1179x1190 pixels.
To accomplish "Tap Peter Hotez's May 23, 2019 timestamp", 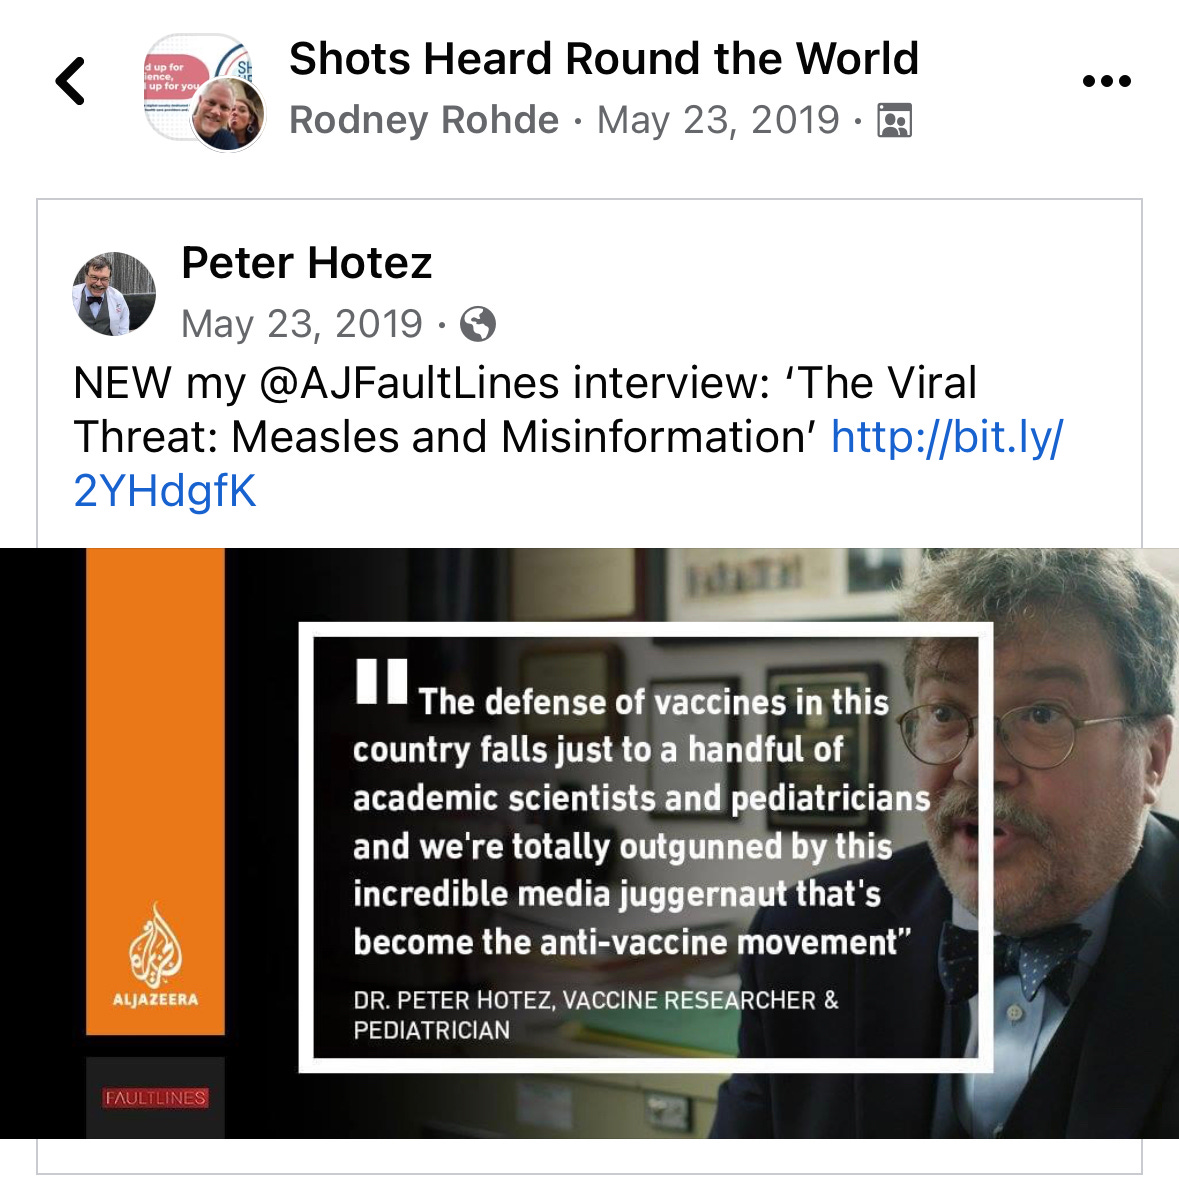I will (301, 324).
